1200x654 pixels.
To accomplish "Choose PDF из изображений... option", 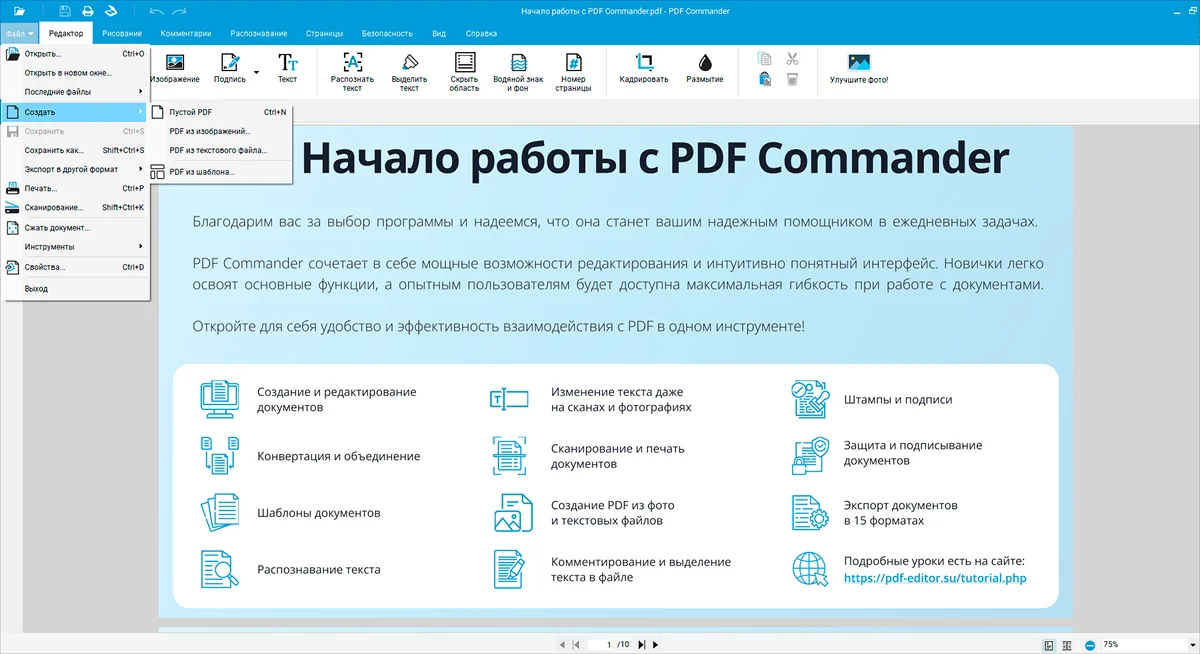I will click(220, 131).
